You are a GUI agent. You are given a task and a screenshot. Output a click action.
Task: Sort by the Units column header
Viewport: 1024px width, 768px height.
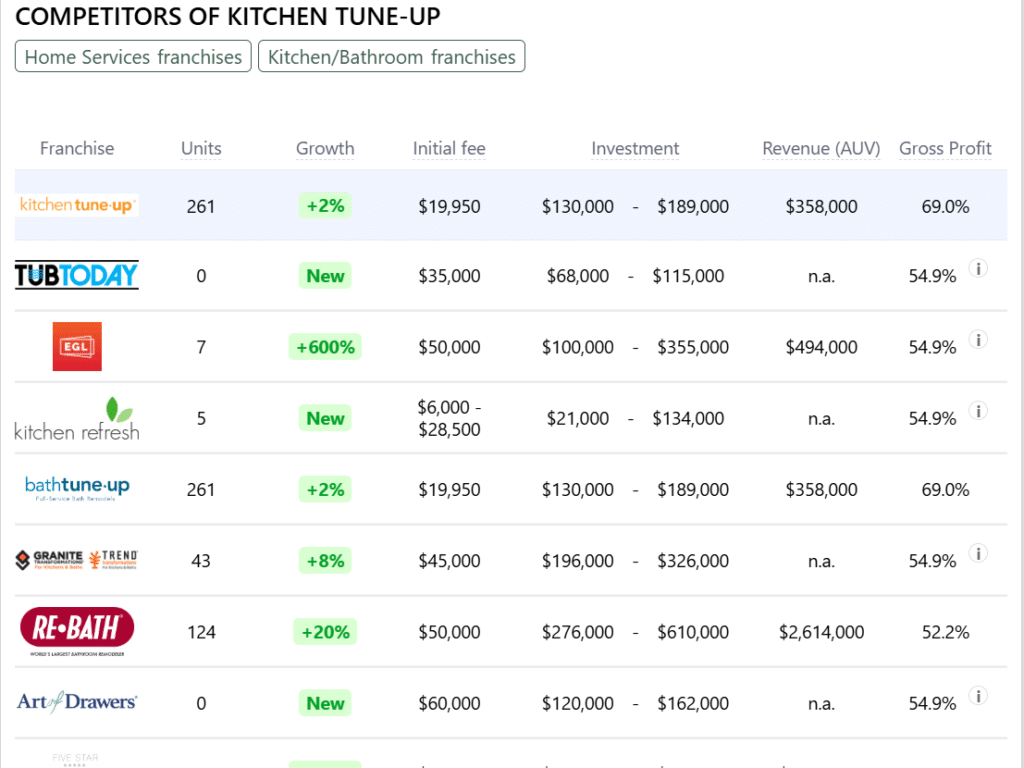point(201,148)
